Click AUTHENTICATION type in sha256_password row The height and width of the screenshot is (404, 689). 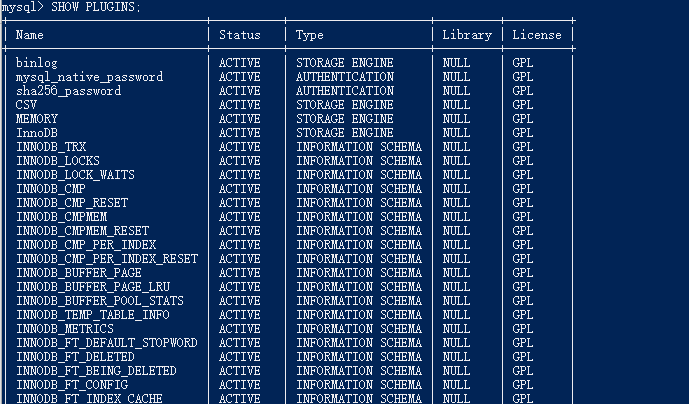tap(344, 91)
